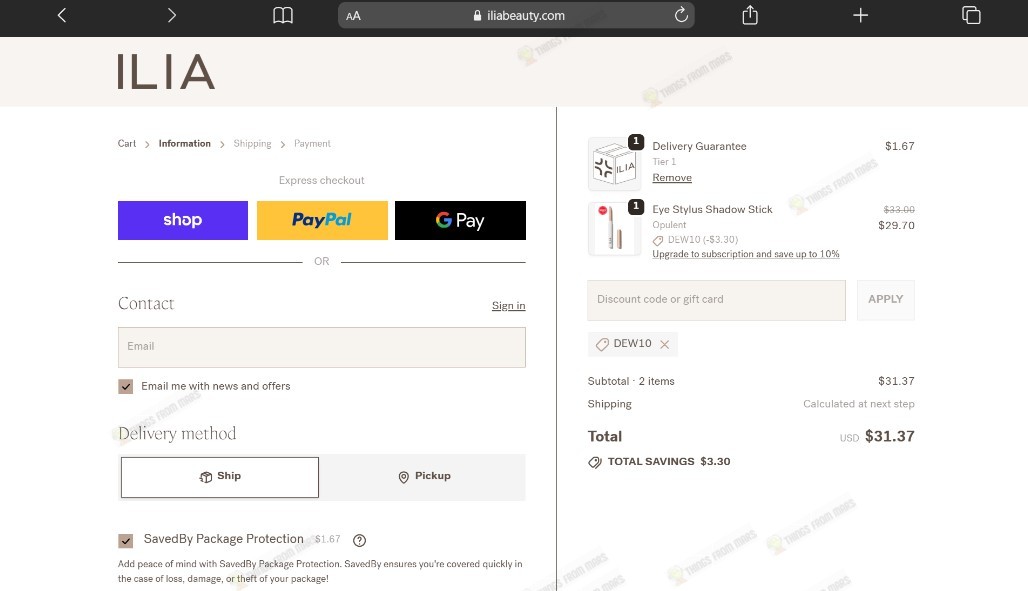Click the Delivery Guarantee price $1.67
This screenshot has width=1028, height=591.
pyautogui.click(x=900, y=146)
